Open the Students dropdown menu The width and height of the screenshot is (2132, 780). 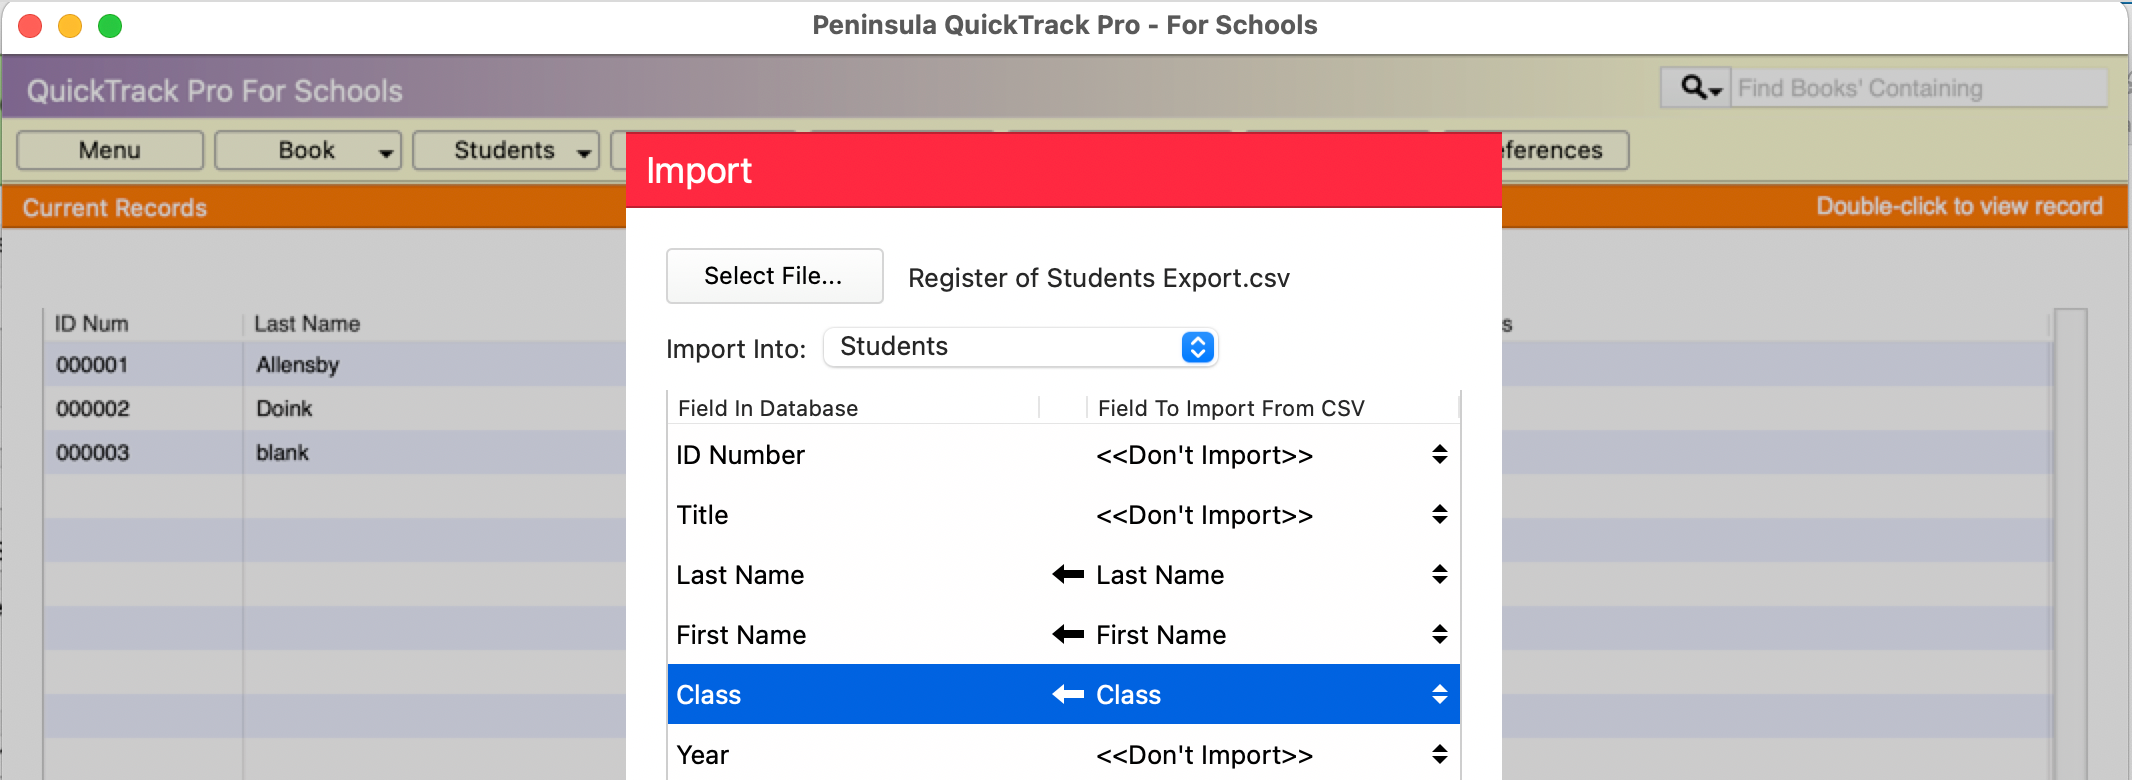(506, 150)
